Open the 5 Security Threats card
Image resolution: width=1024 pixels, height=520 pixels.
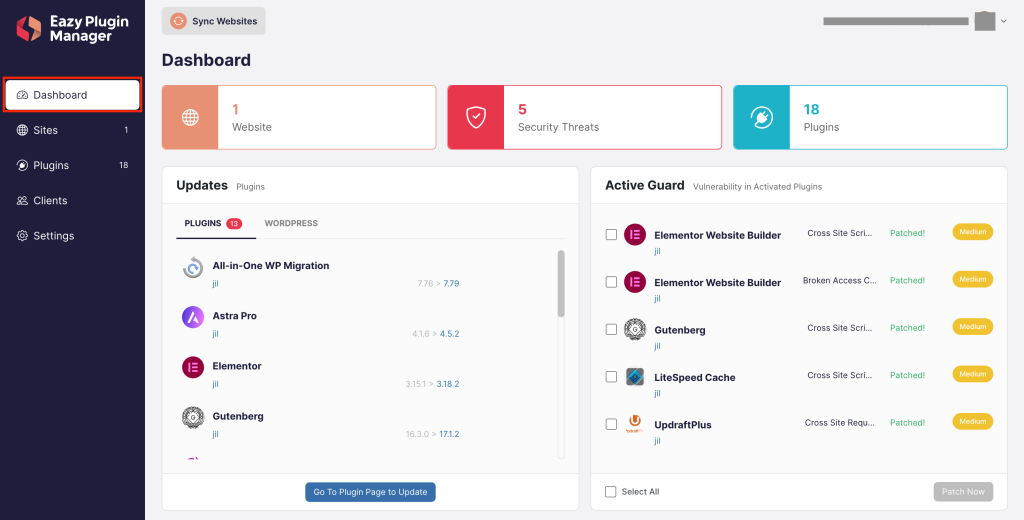[x=584, y=118]
